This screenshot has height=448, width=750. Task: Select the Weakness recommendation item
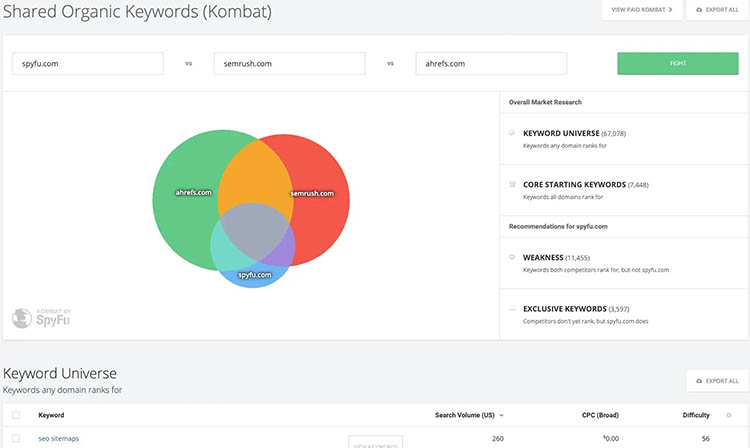pos(624,263)
